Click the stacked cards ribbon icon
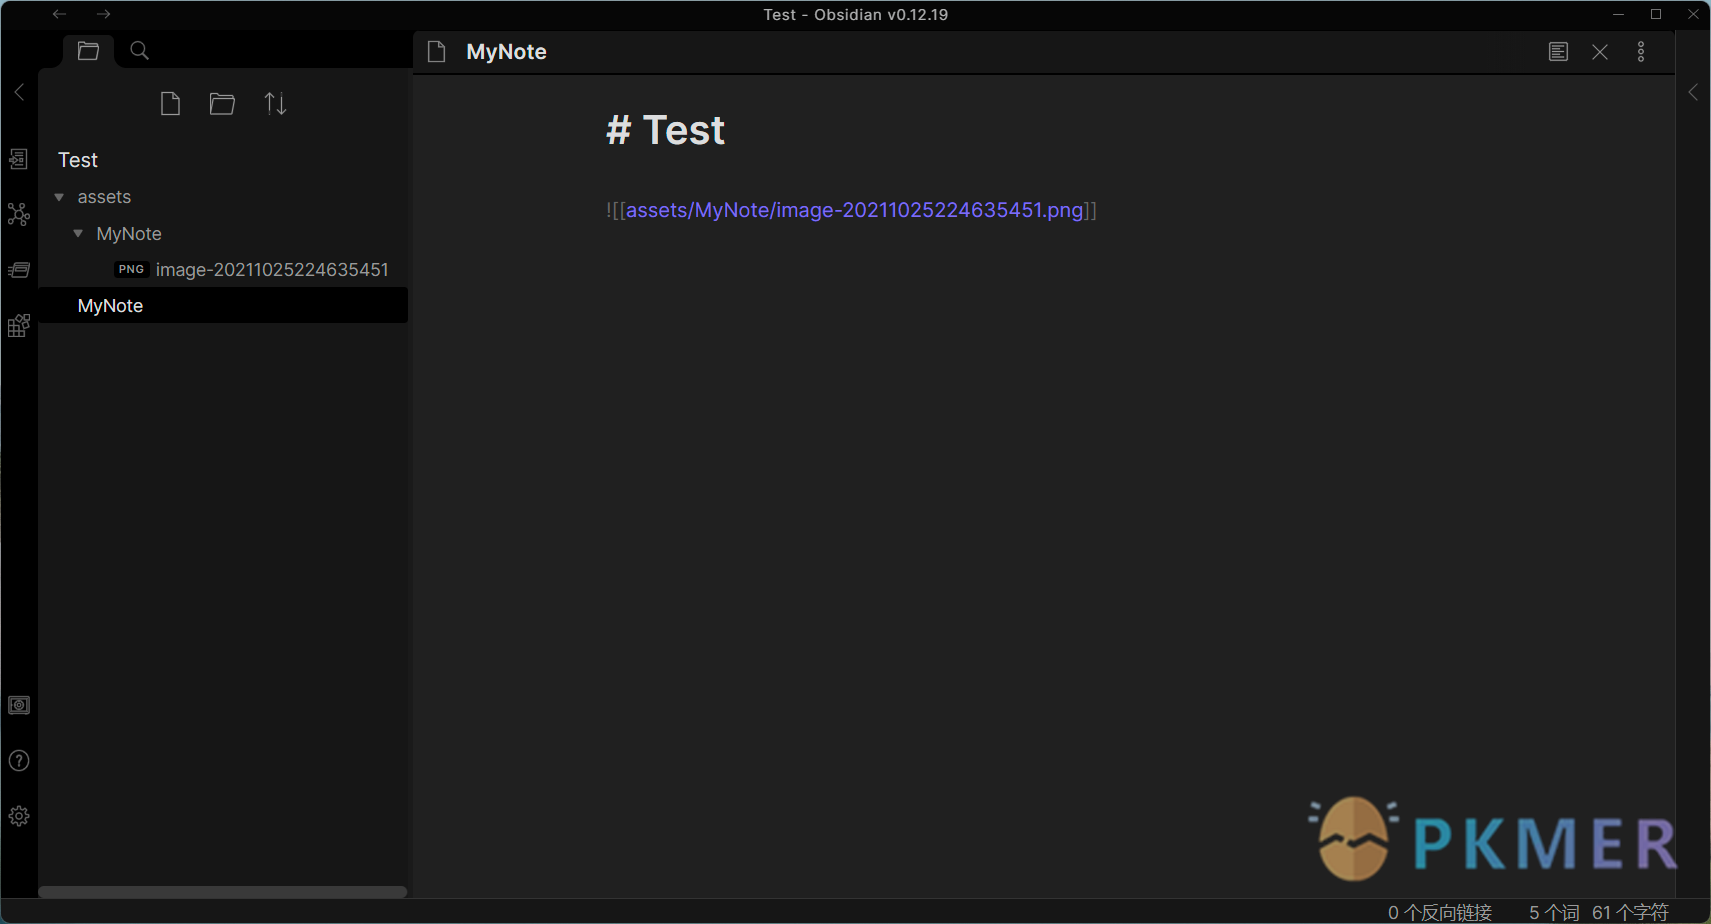Image resolution: width=1711 pixels, height=924 pixels. coord(19,270)
